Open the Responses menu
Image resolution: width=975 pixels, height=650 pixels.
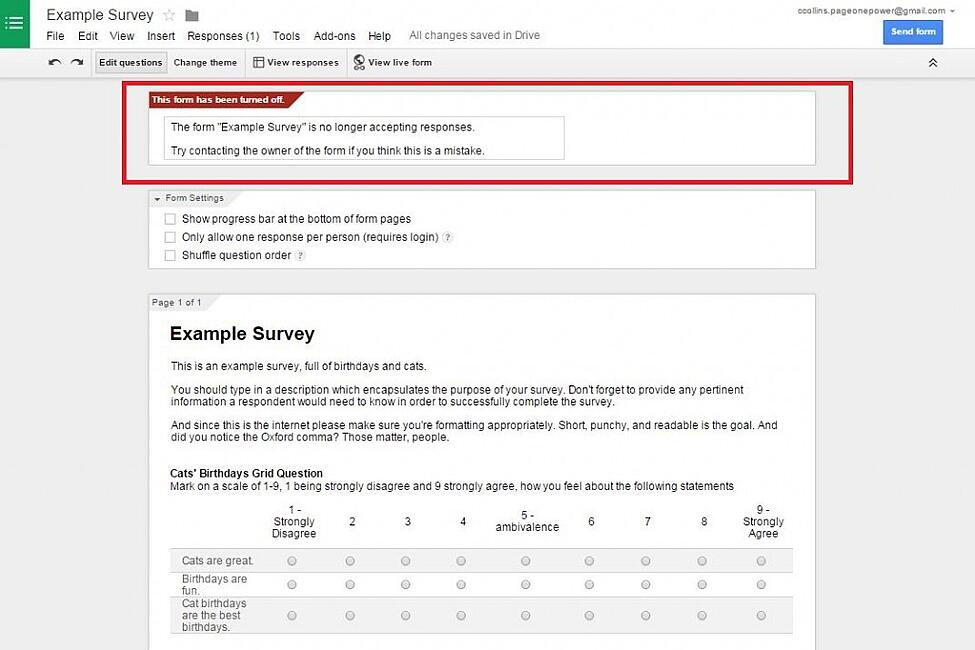click(223, 35)
